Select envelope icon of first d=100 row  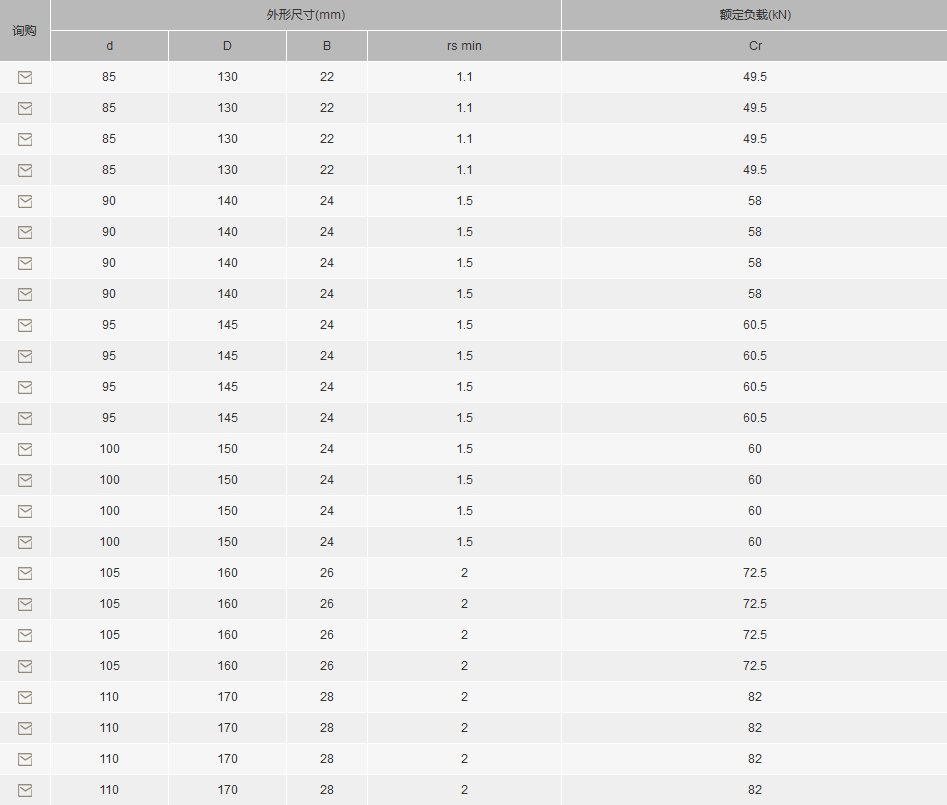coord(25,449)
